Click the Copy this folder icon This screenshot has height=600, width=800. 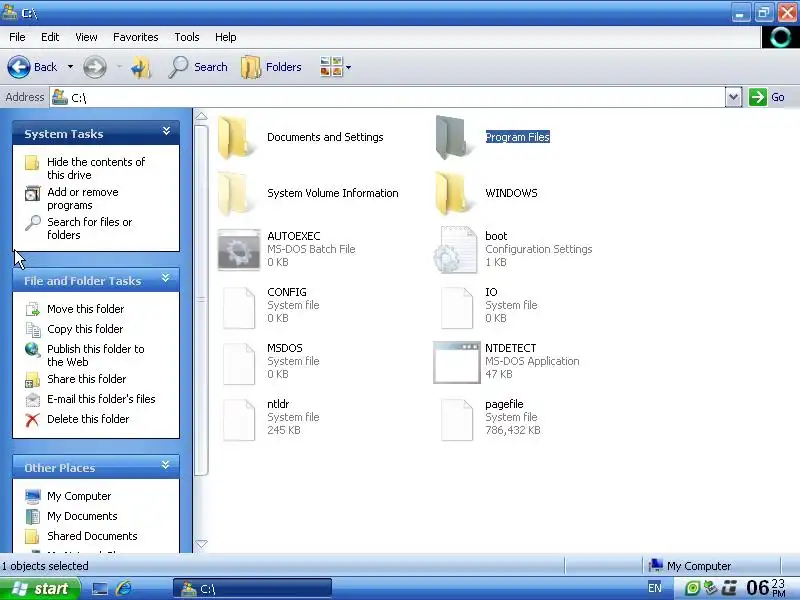[x=33, y=330]
